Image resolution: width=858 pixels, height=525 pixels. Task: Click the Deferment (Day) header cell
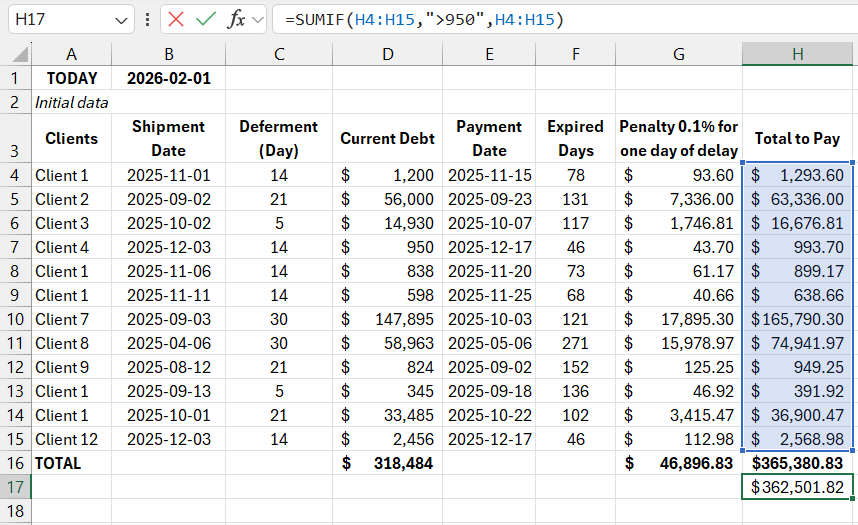coord(279,139)
